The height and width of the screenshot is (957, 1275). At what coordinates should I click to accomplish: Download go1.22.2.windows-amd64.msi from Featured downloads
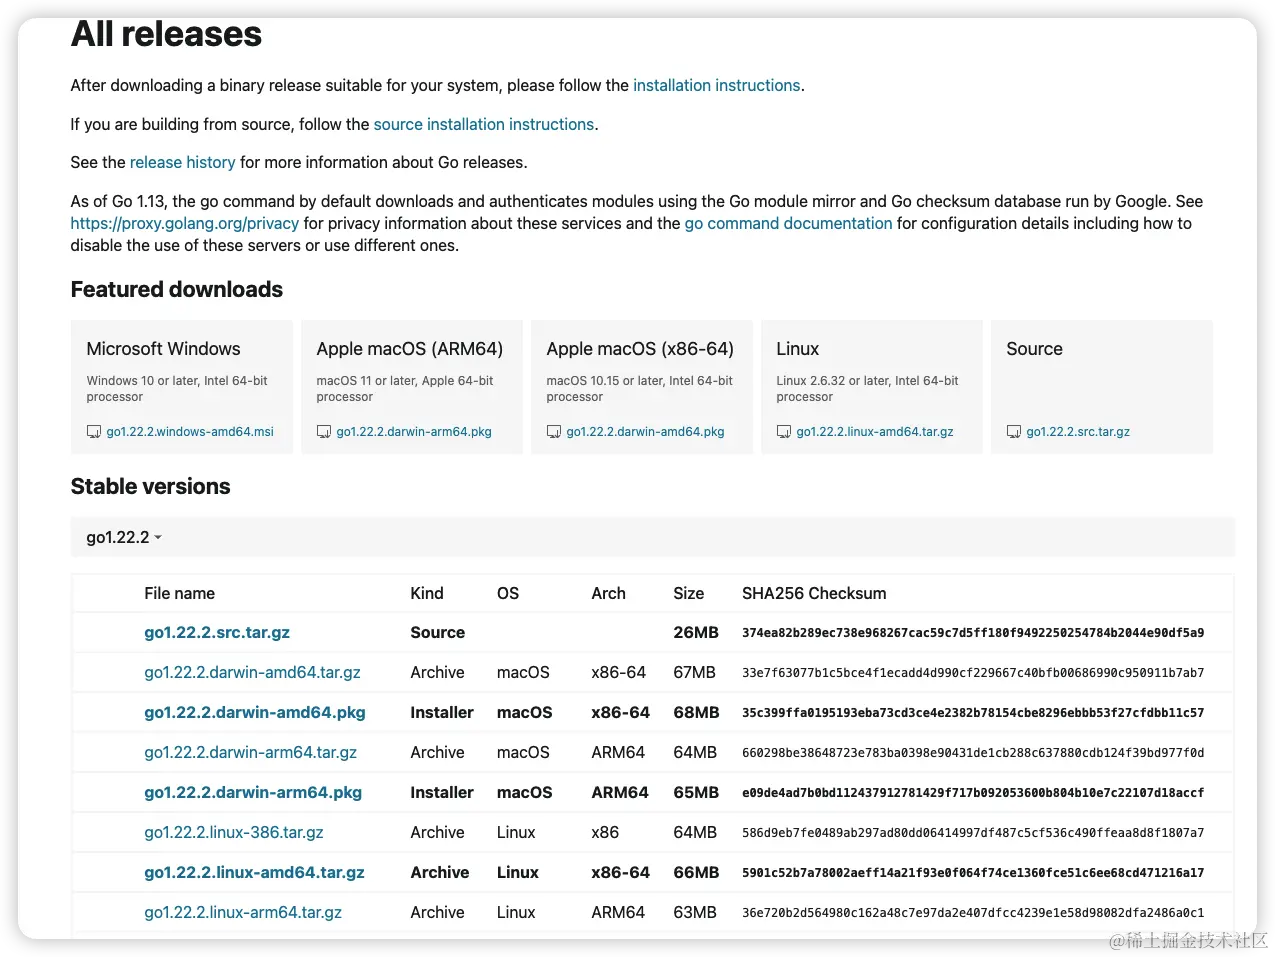click(x=190, y=432)
